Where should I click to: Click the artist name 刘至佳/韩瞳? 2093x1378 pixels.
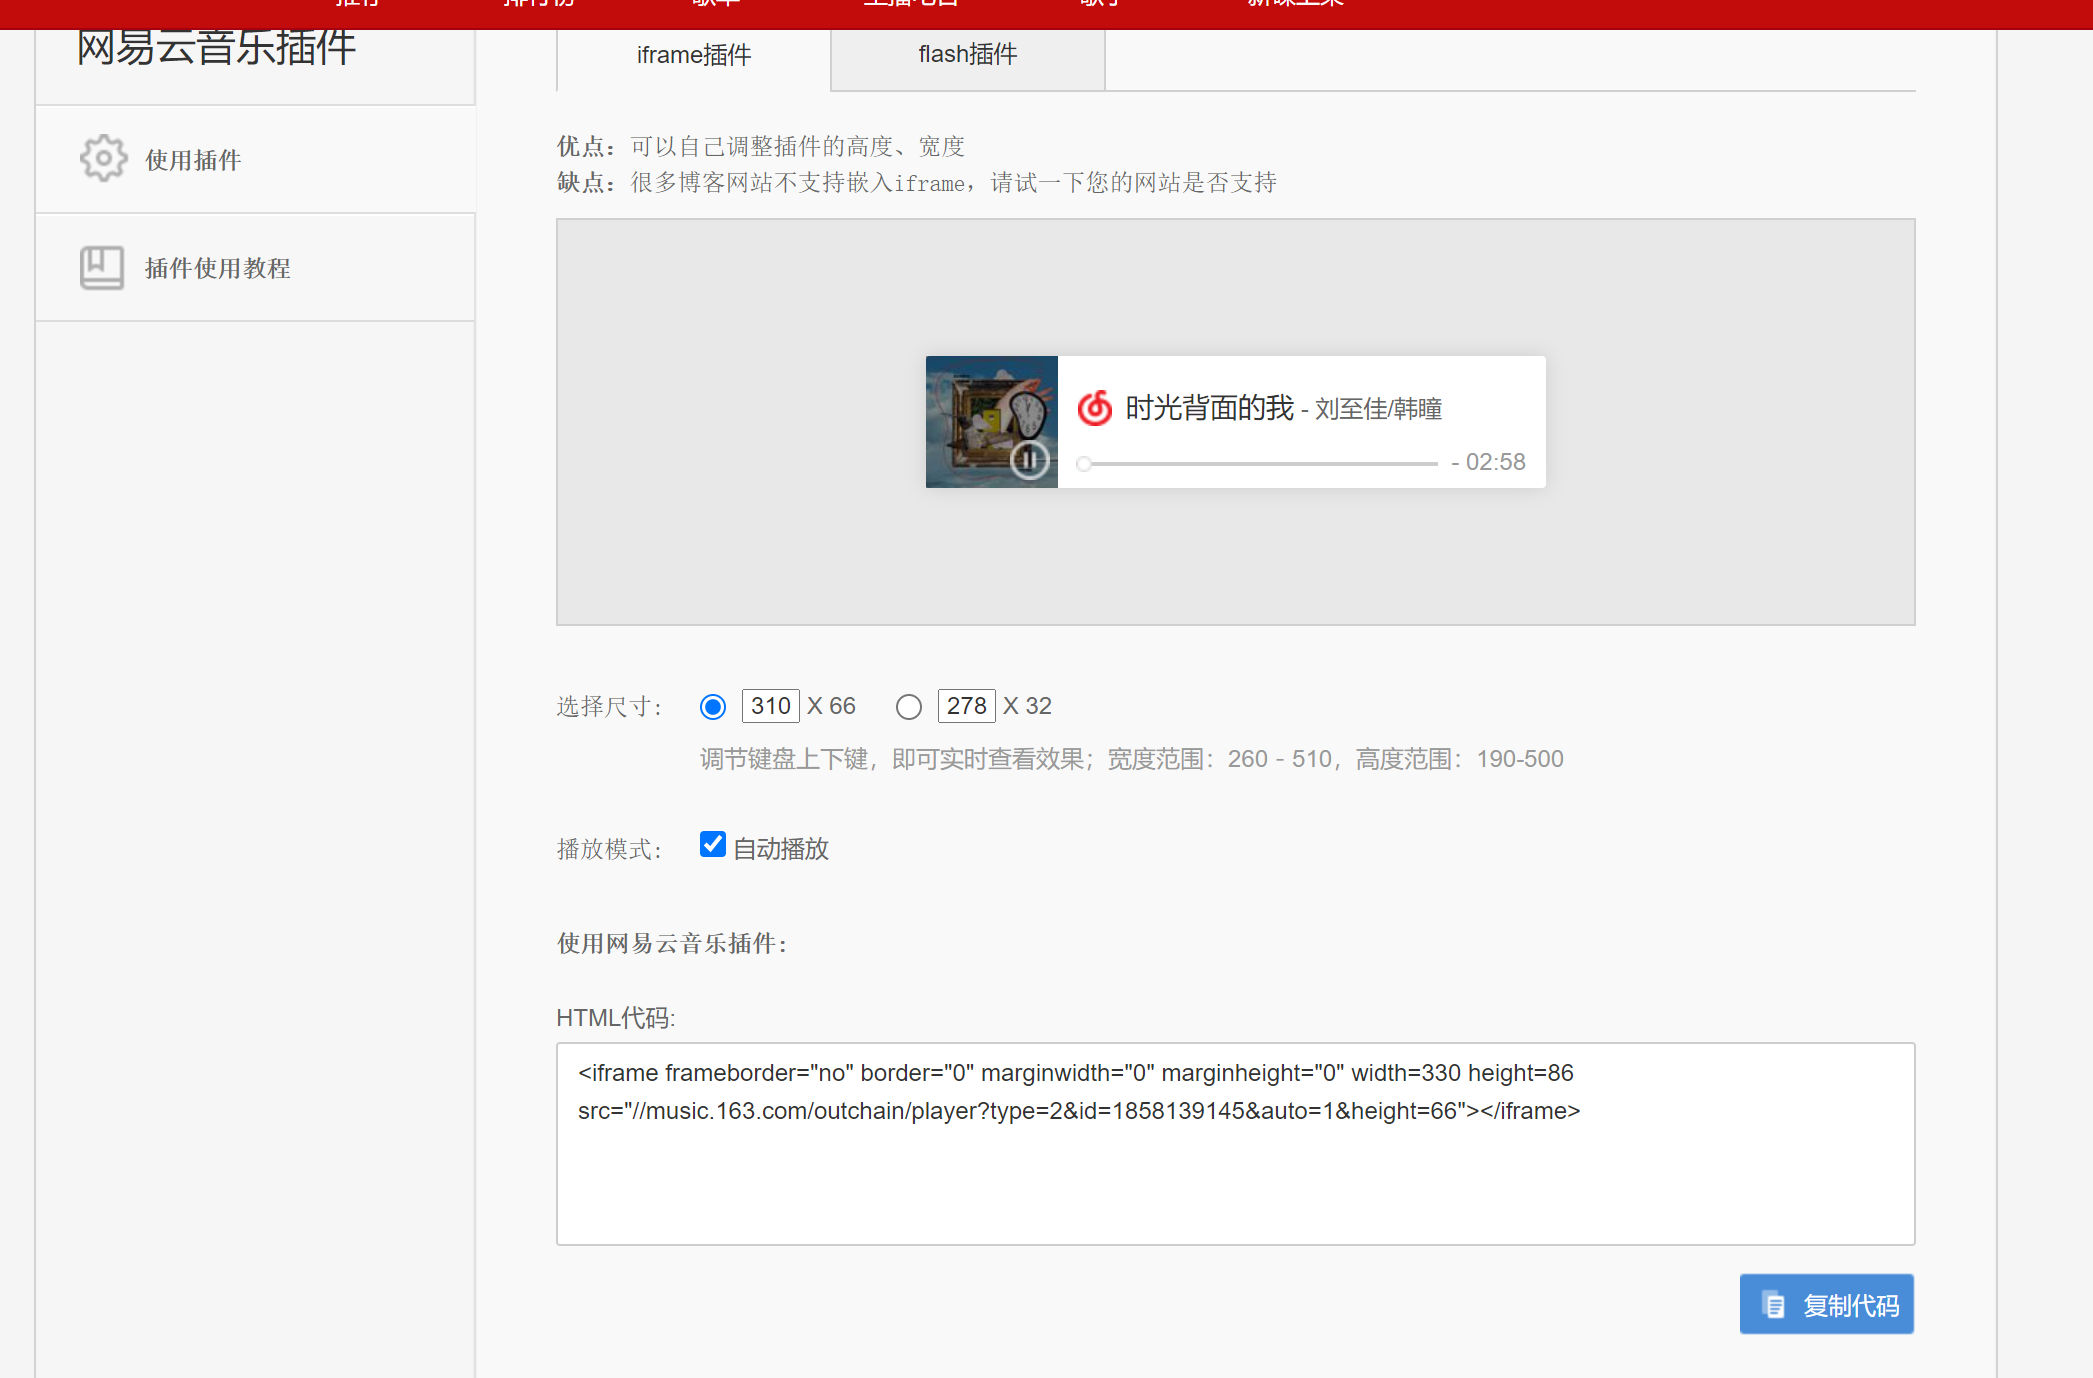tap(1378, 409)
